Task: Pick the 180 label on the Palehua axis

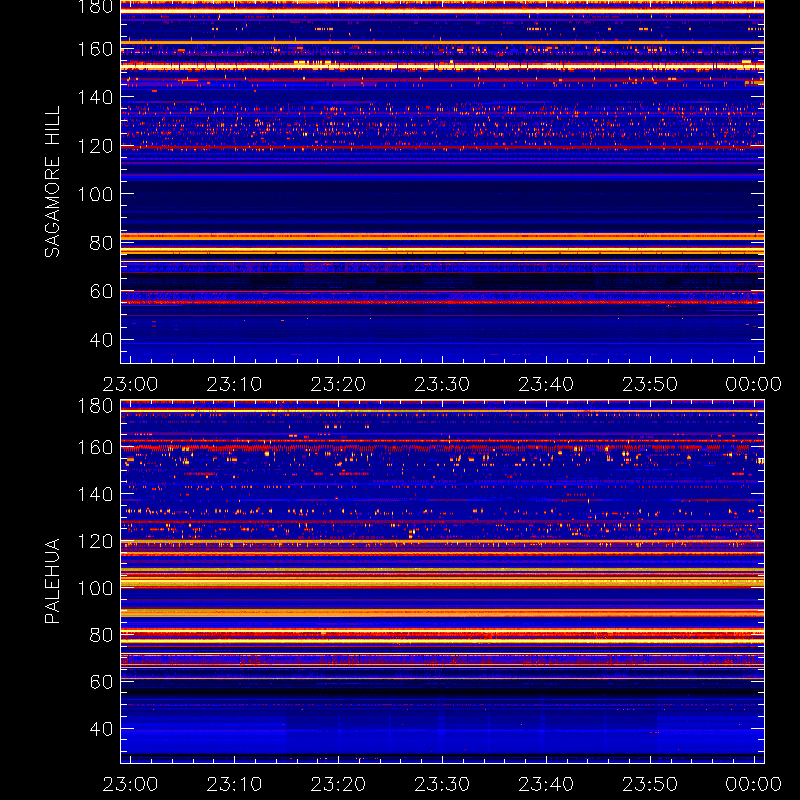Action: [x=95, y=406]
